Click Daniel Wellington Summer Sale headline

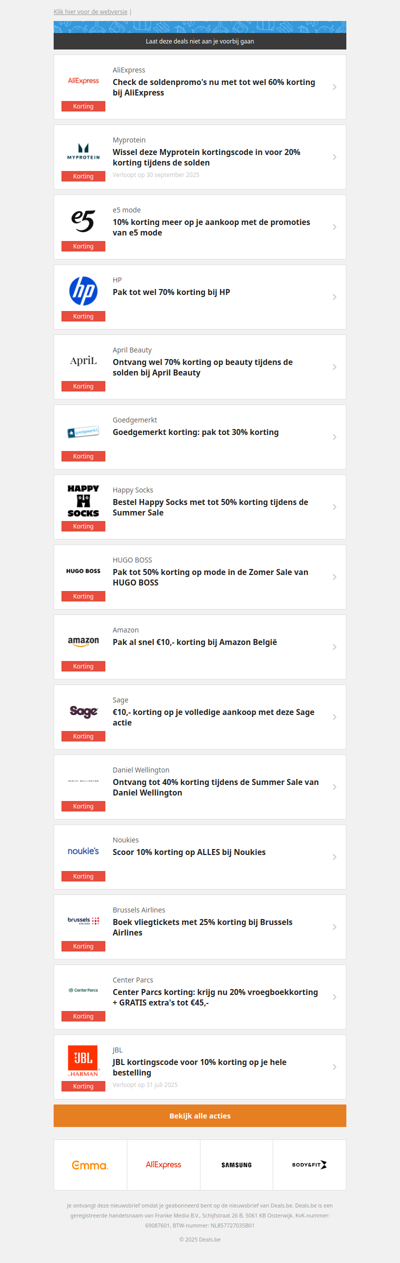tap(216, 787)
